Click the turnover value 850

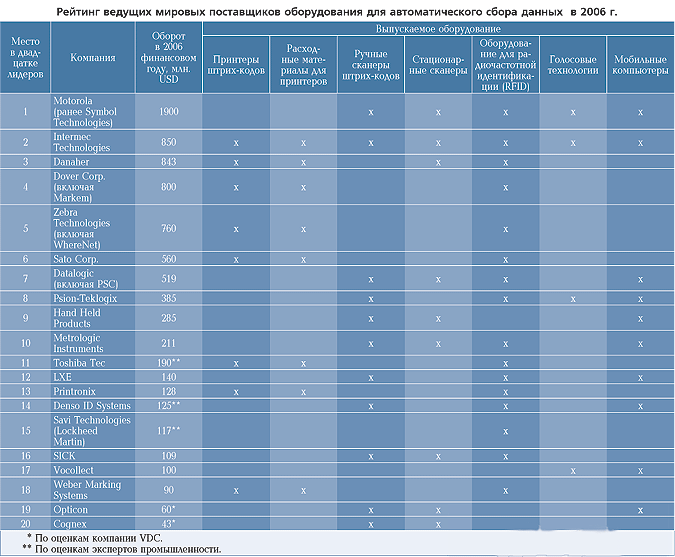(x=169, y=142)
